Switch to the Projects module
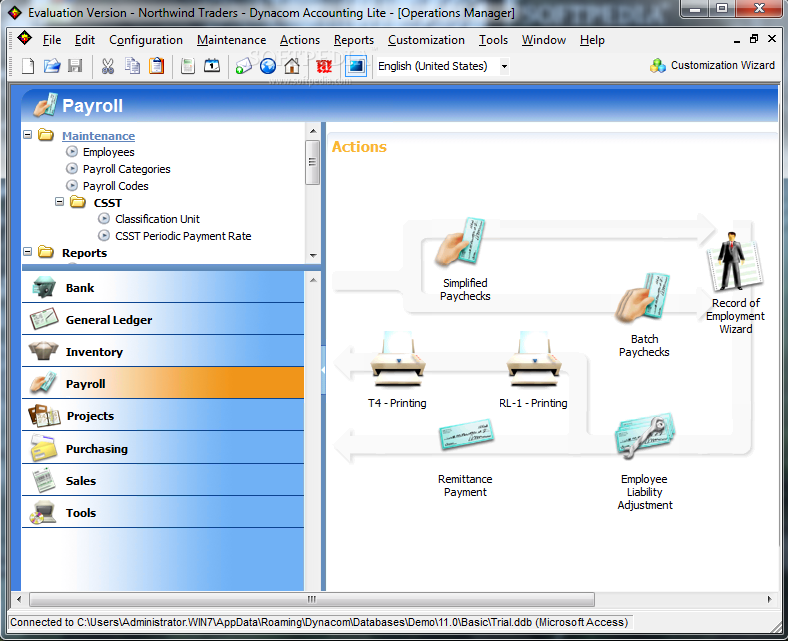Screen dimensions: 788x641 [163, 416]
